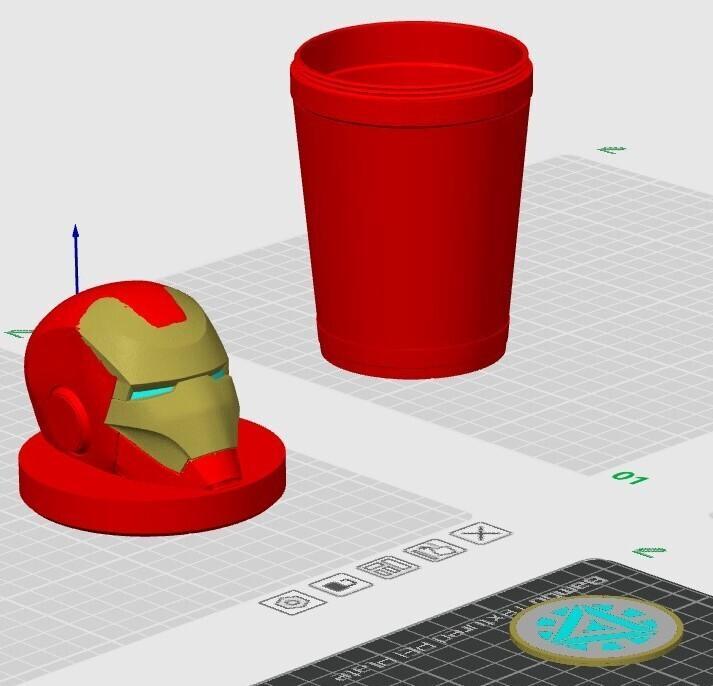Click the green plate number 01 label
713x686 pixels.
(x=630, y=478)
